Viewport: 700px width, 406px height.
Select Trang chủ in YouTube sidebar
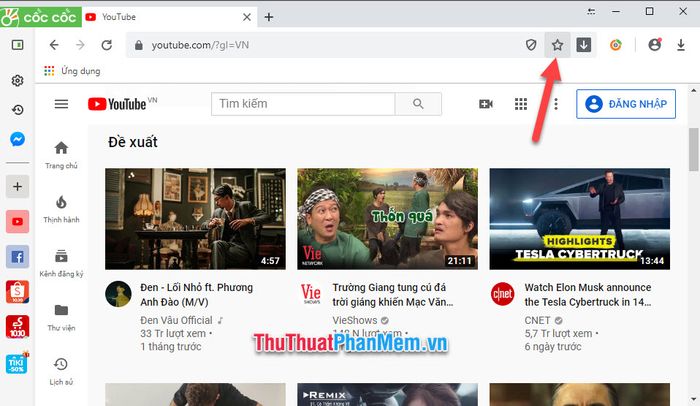click(x=61, y=155)
